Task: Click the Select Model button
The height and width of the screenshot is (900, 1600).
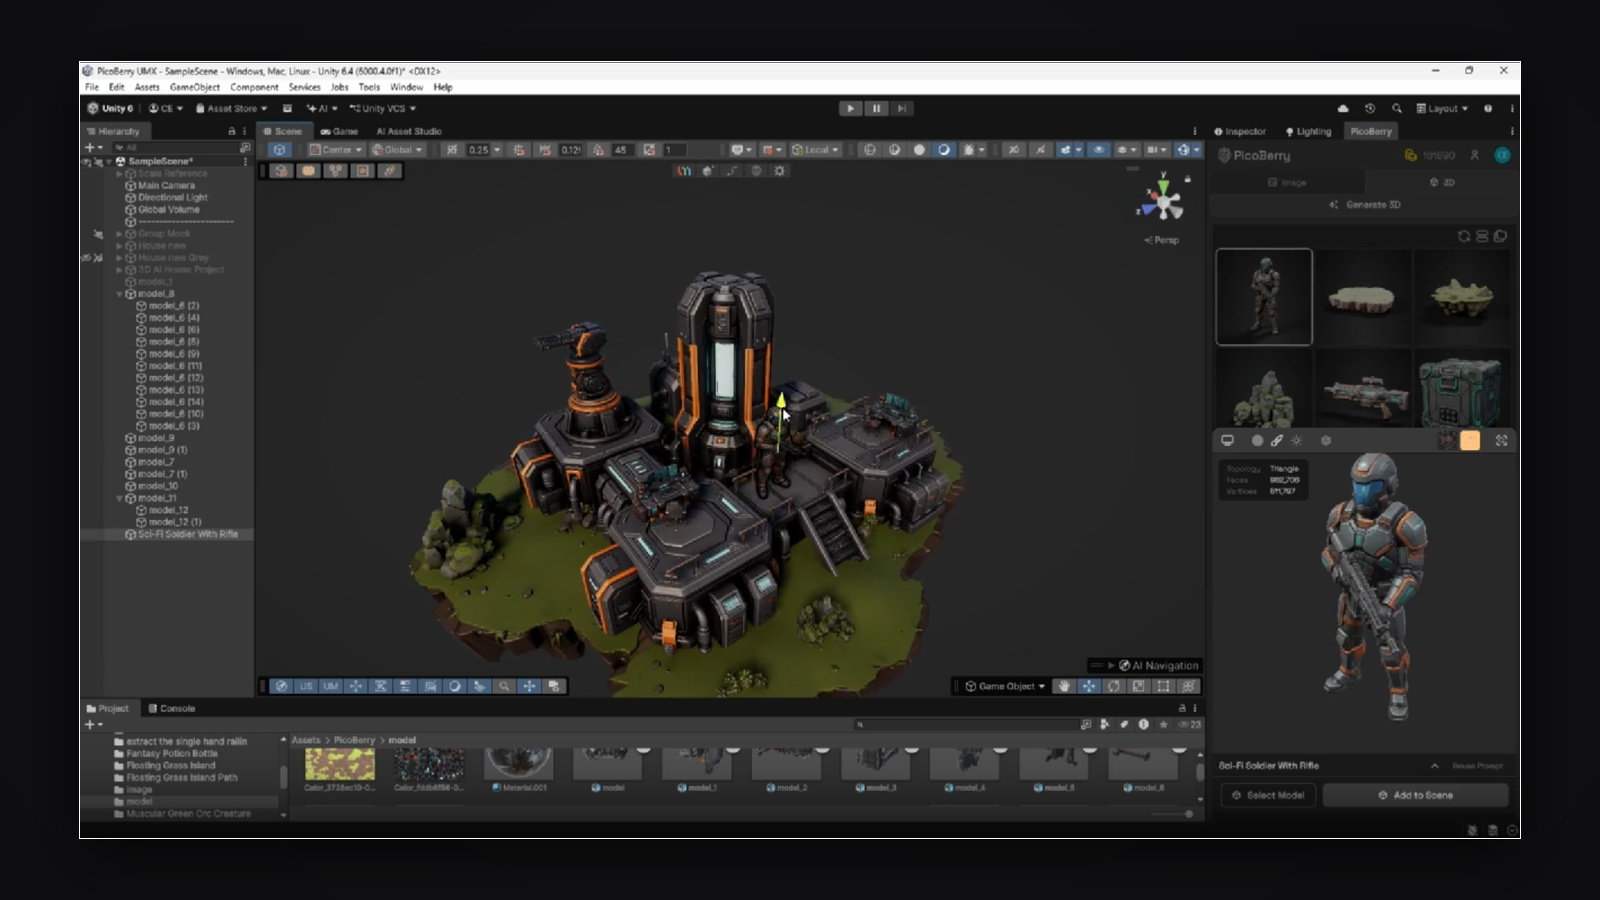Action: coord(1268,795)
